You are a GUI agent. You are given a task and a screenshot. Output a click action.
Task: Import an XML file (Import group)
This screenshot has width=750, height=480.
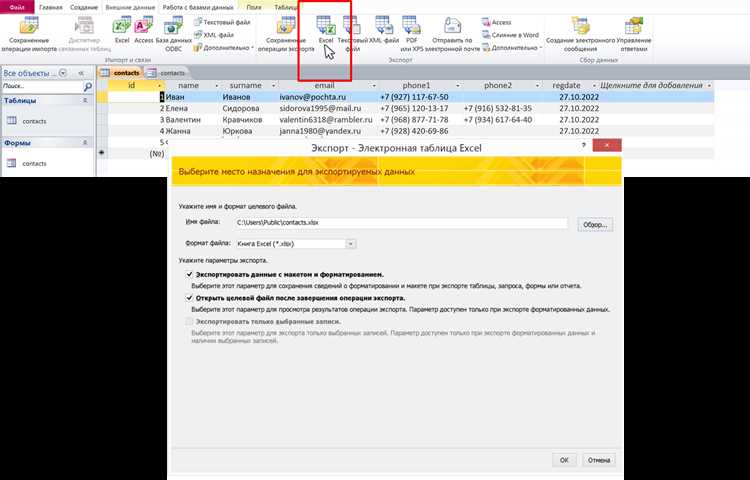(x=214, y=35)
